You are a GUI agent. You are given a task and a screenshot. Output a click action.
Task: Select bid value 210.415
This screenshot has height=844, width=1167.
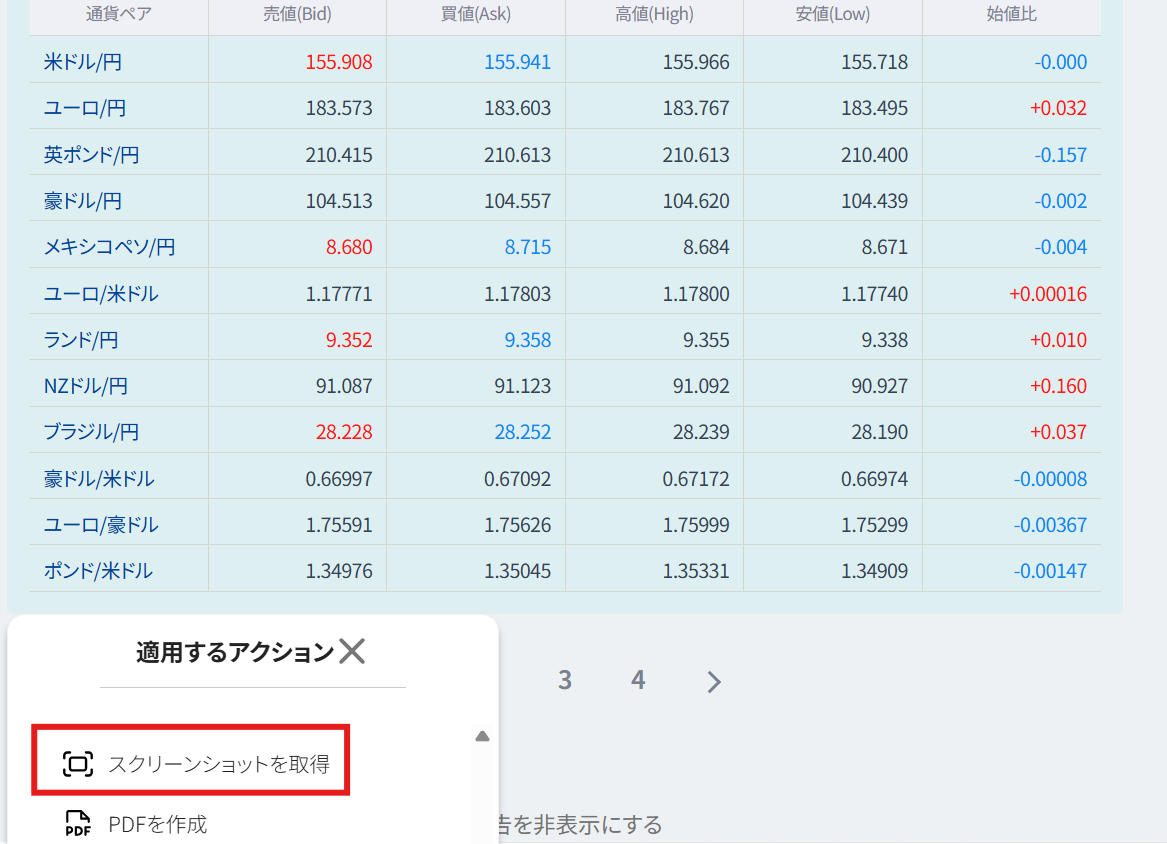tap(339, 155)
